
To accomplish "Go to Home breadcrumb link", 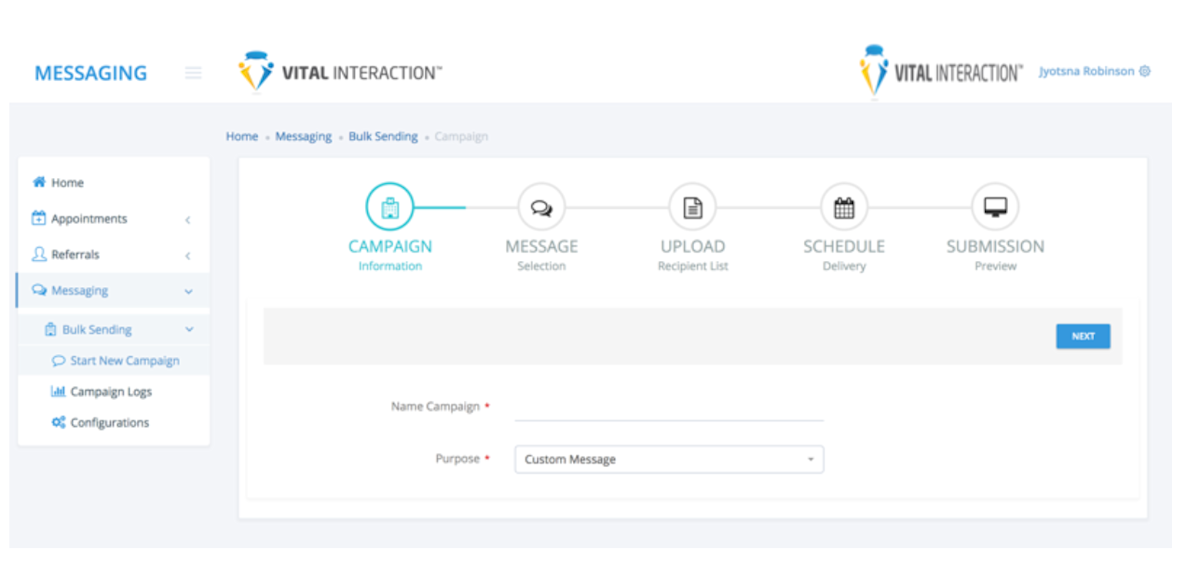I will pyautogui.click(x=242, y=136).
